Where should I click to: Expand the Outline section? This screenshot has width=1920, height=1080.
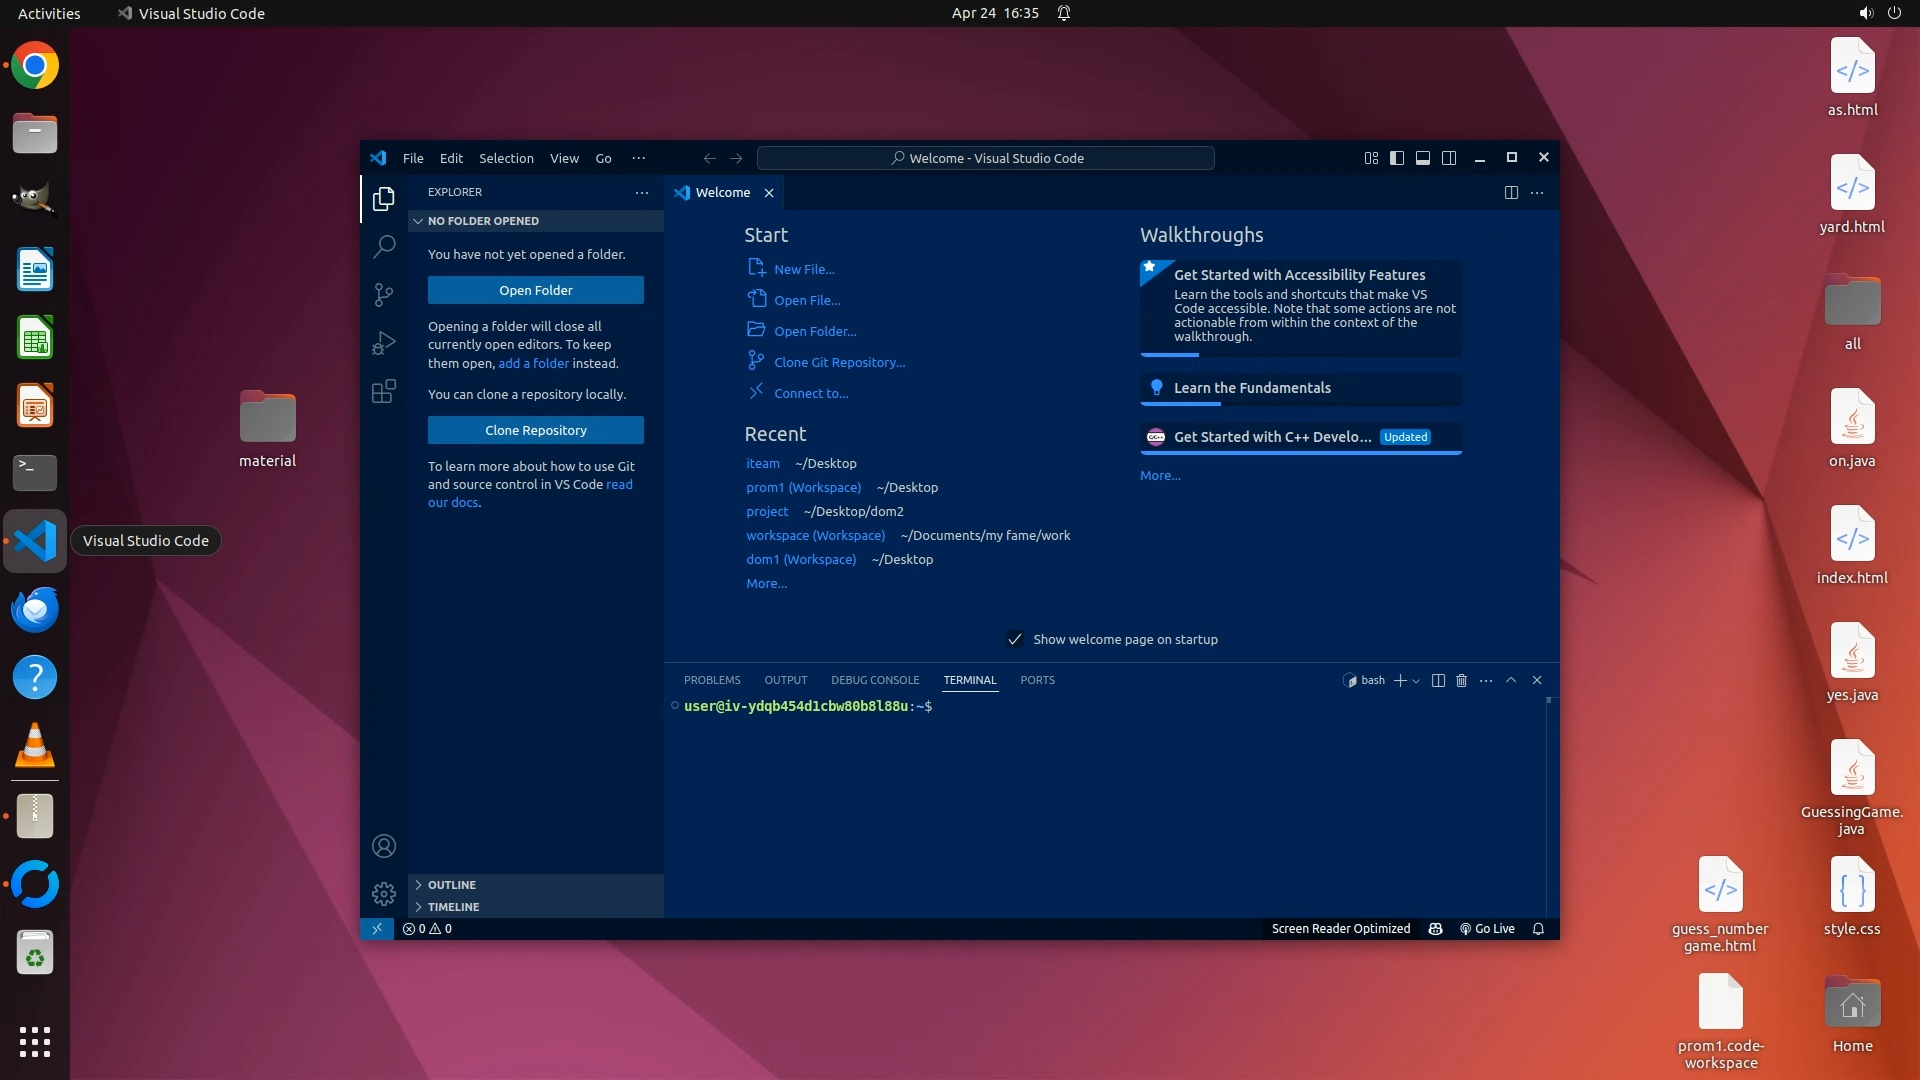coord(452,885)
